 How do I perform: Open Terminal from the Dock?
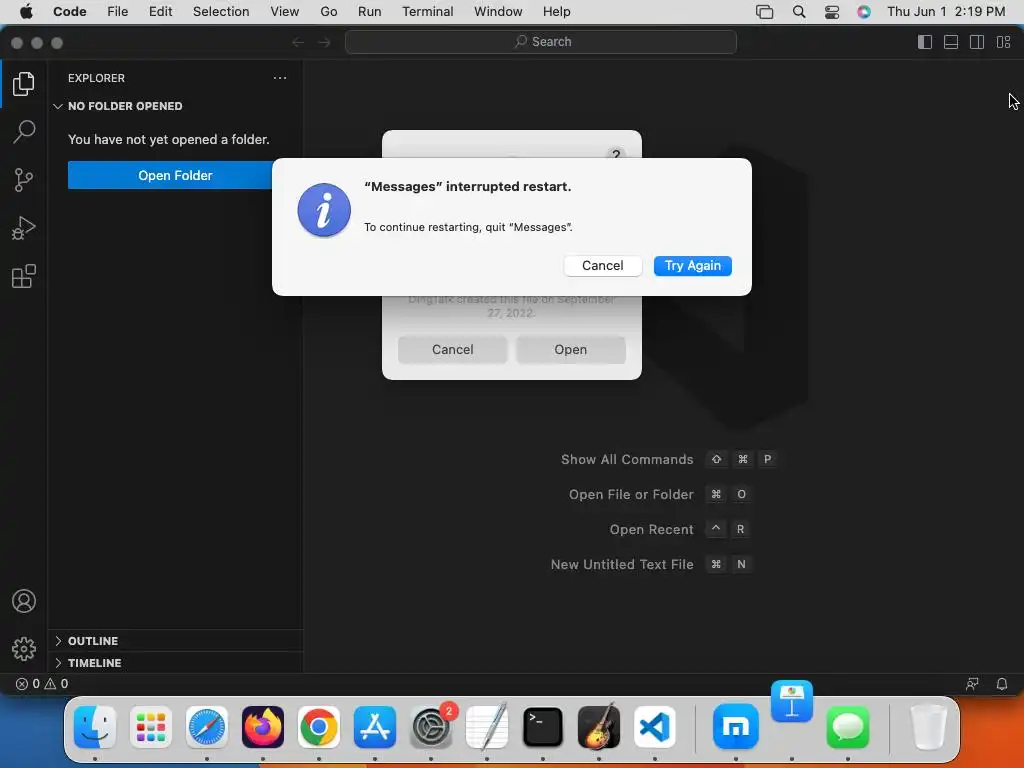click(543, 727)
